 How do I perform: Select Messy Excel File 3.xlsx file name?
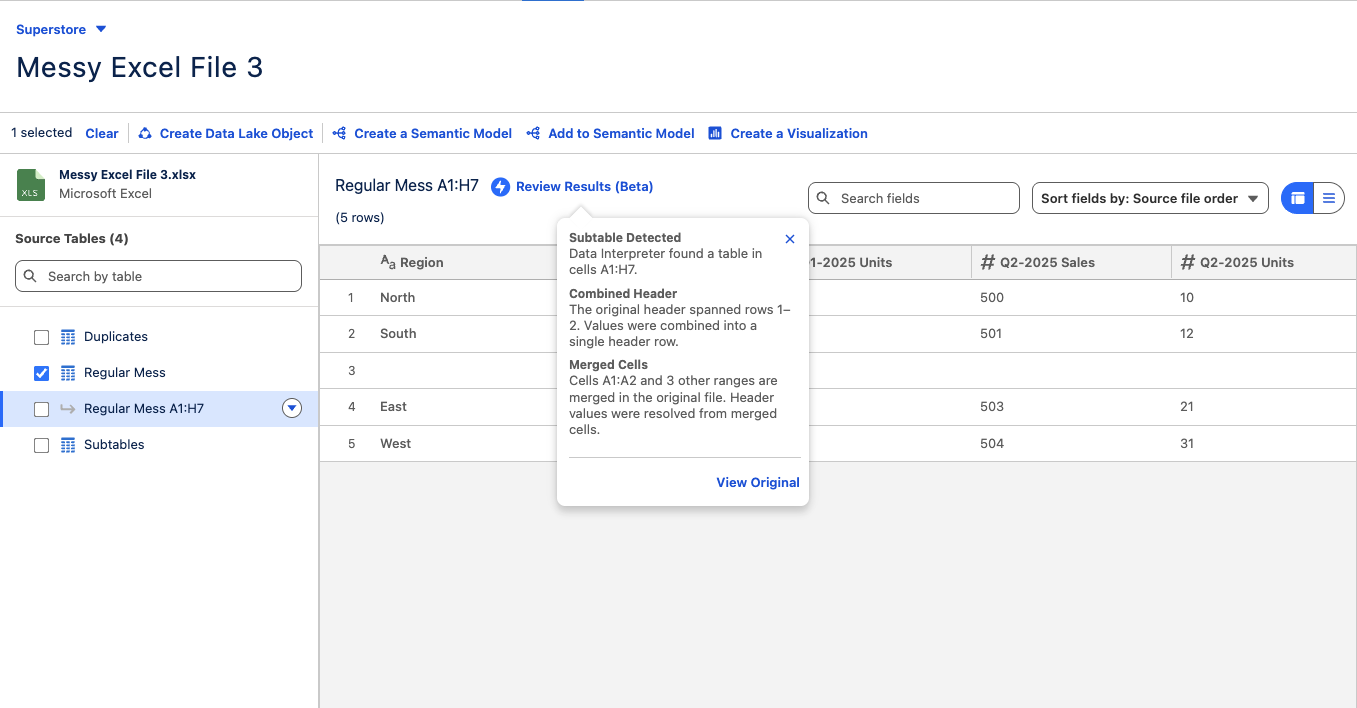pos(127,175)
